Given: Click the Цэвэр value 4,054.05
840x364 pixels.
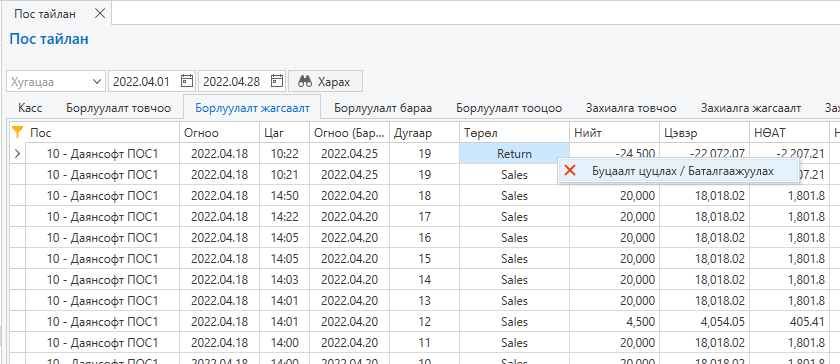Looking at the screenshot, I should 704,321.
